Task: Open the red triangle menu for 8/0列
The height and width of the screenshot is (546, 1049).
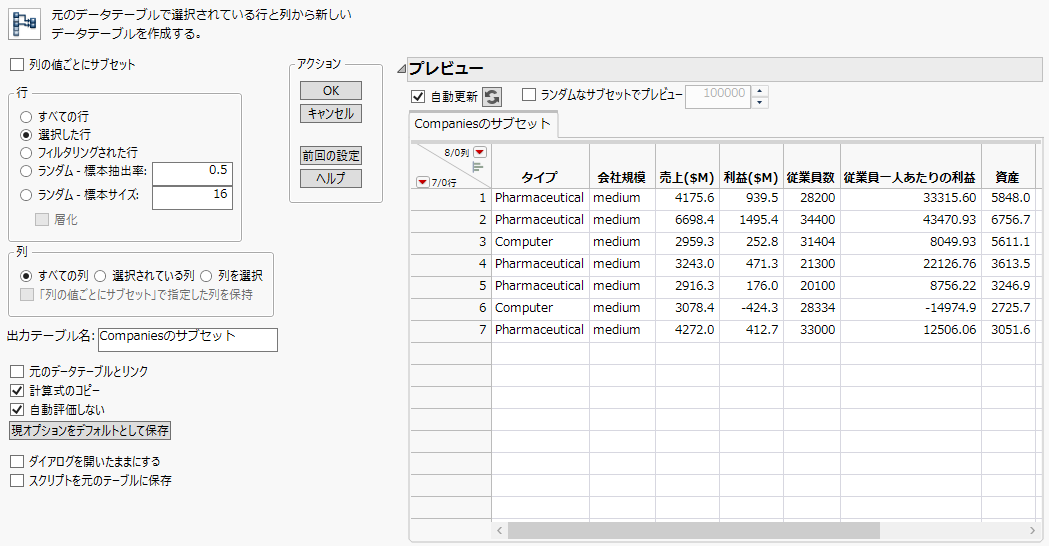Action: [479, 152]
